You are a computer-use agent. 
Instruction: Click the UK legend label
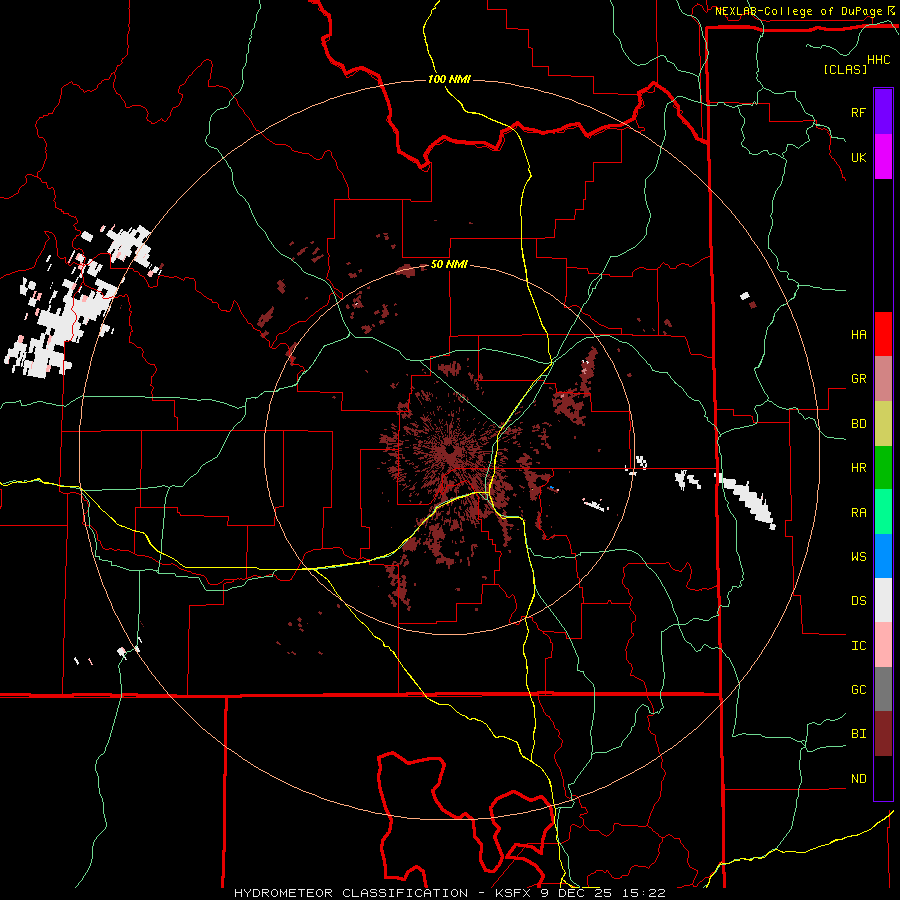858,157
